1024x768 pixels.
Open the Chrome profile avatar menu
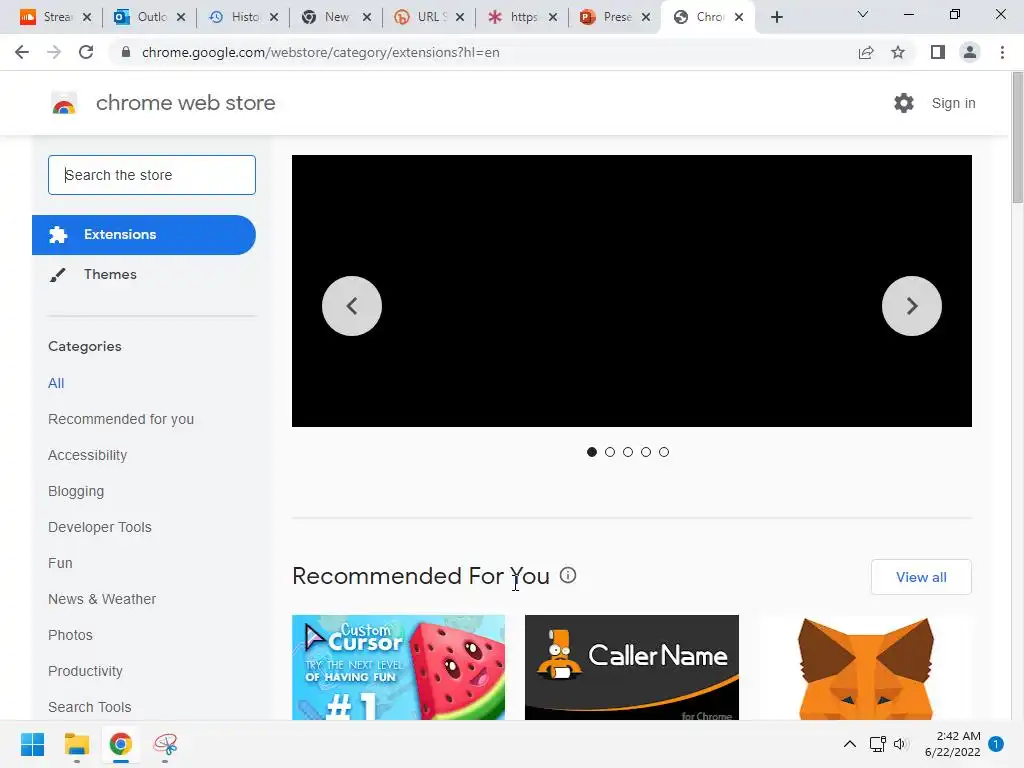pos(970,52)
